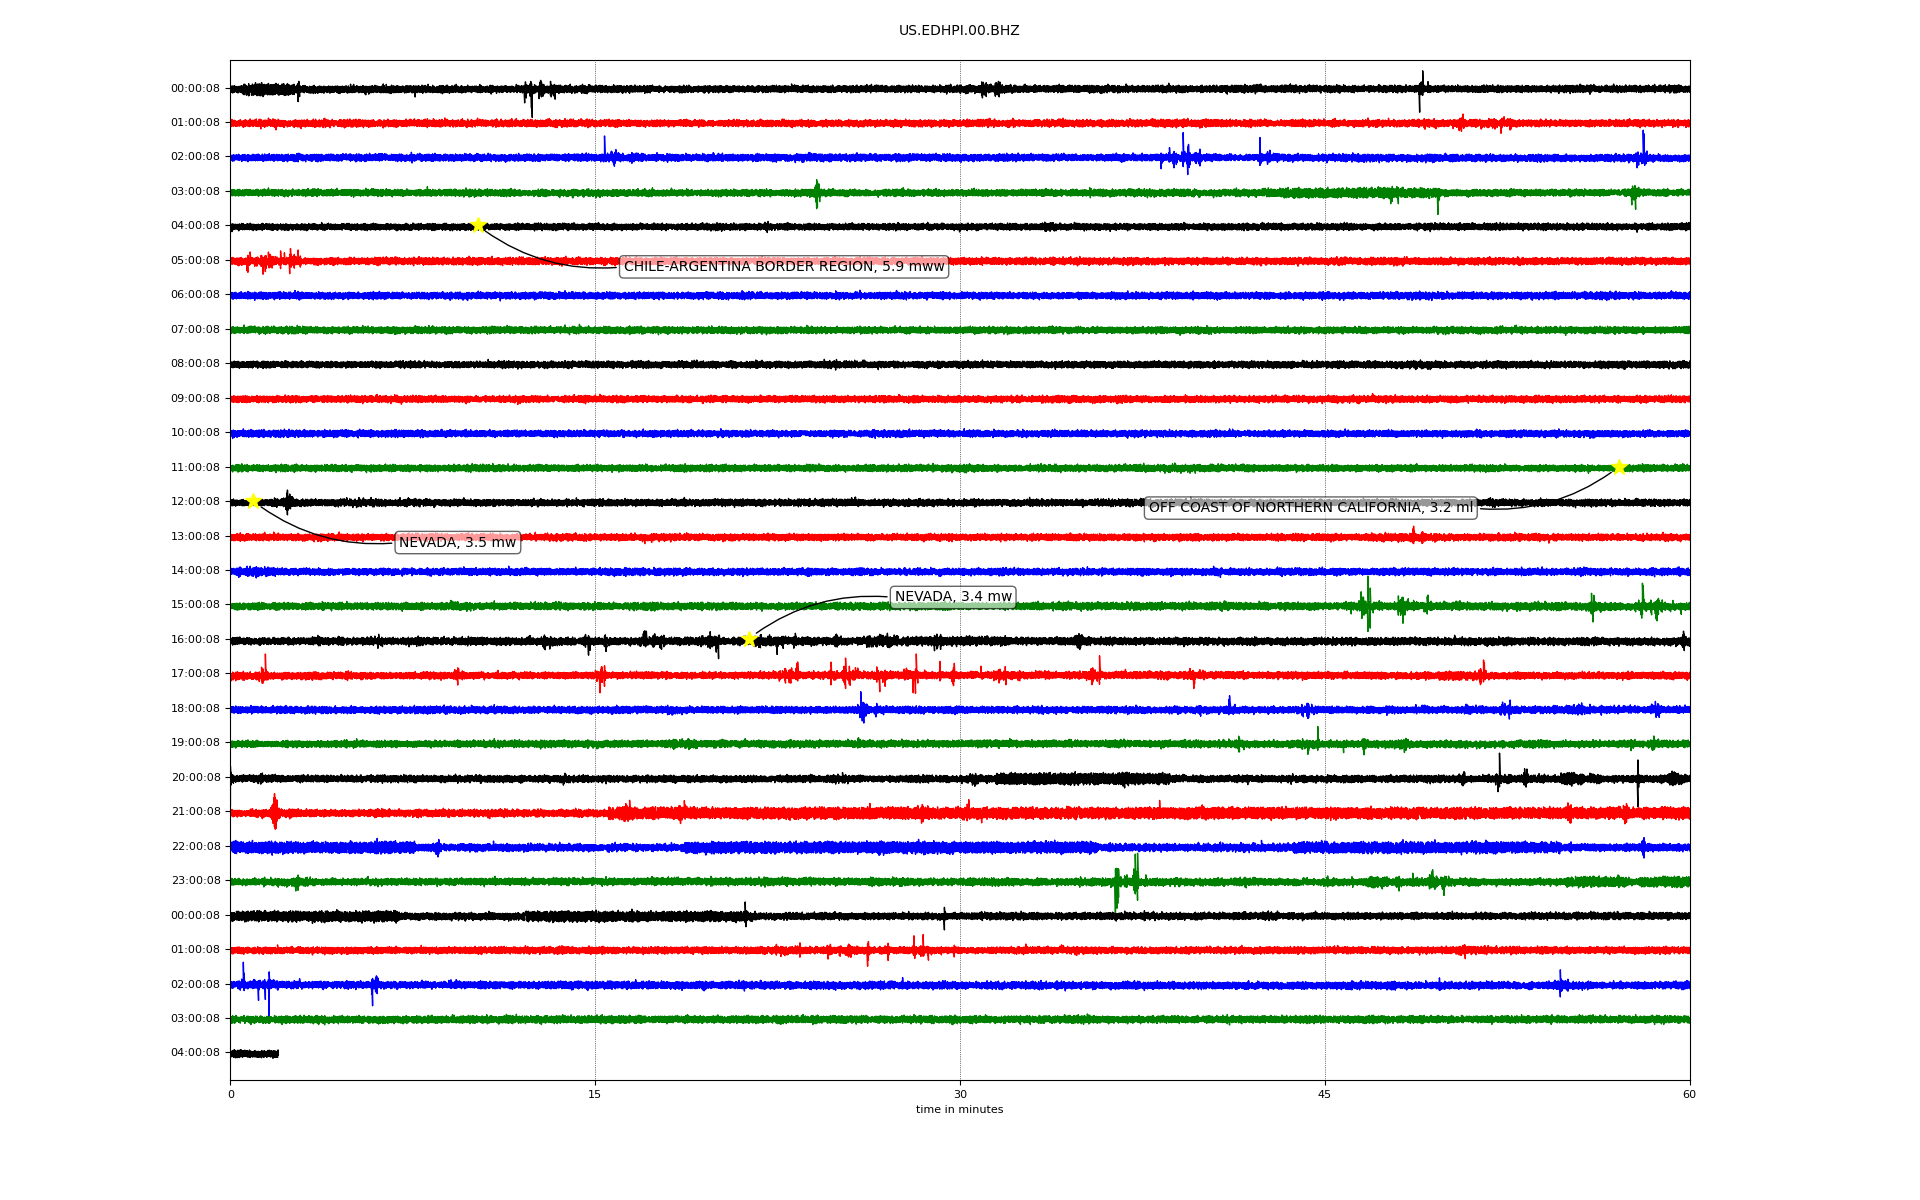The image size is (1920, 1200).
Task: Click the 'time in minutes' axis label
Action: (x=958, y=1110)
